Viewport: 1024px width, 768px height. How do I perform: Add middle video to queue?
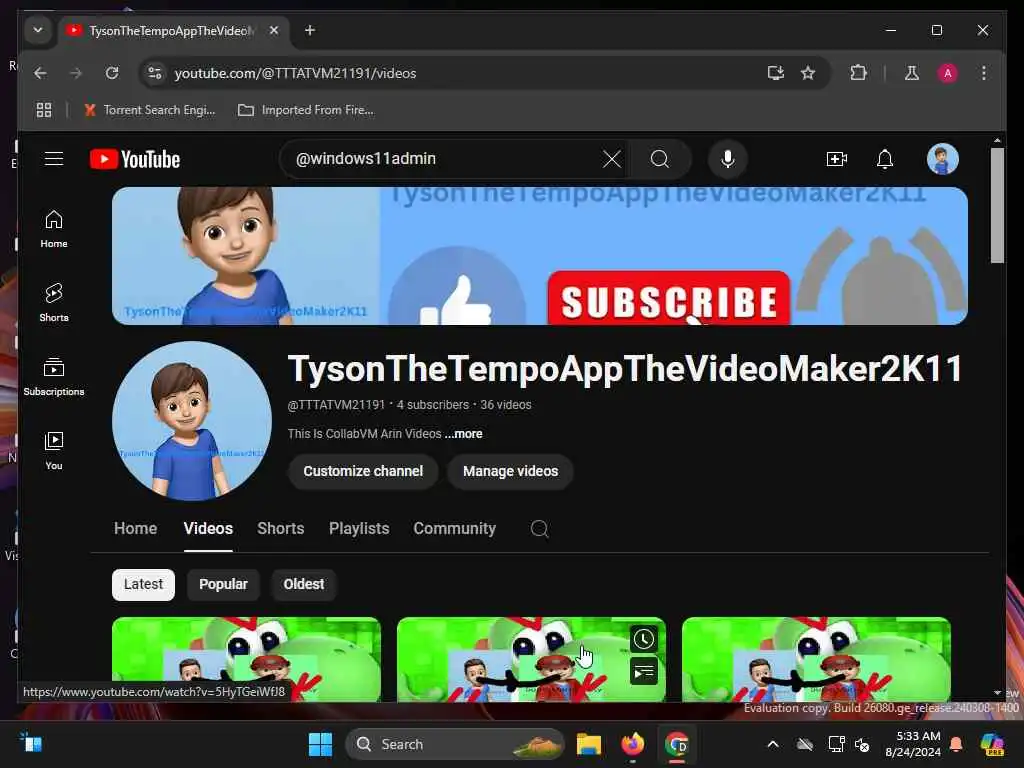[643, 671]
